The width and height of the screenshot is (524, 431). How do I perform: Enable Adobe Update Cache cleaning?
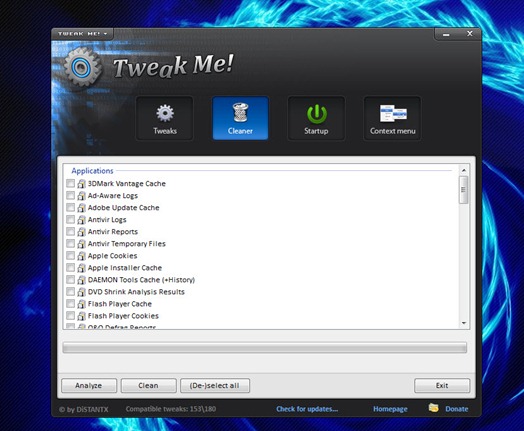pos(71,207)
